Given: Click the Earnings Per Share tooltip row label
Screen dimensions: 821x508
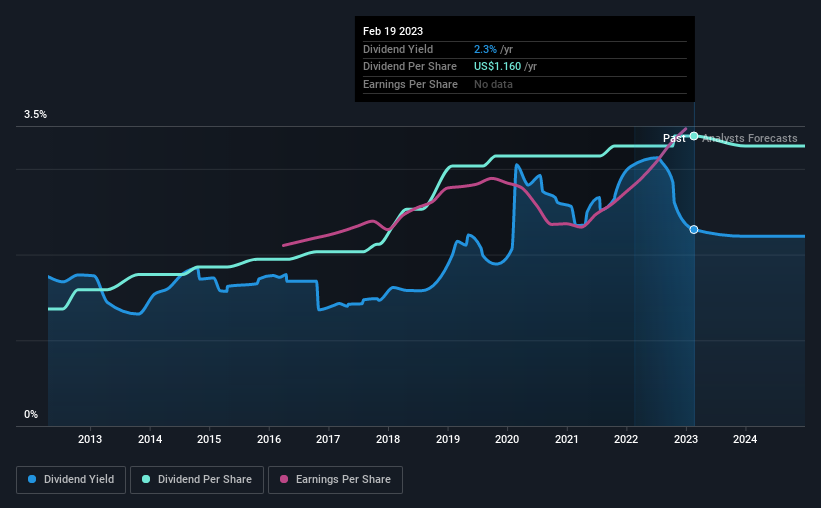Looking at the screenshot, I should pyautogui.click(x=410, y=84).
